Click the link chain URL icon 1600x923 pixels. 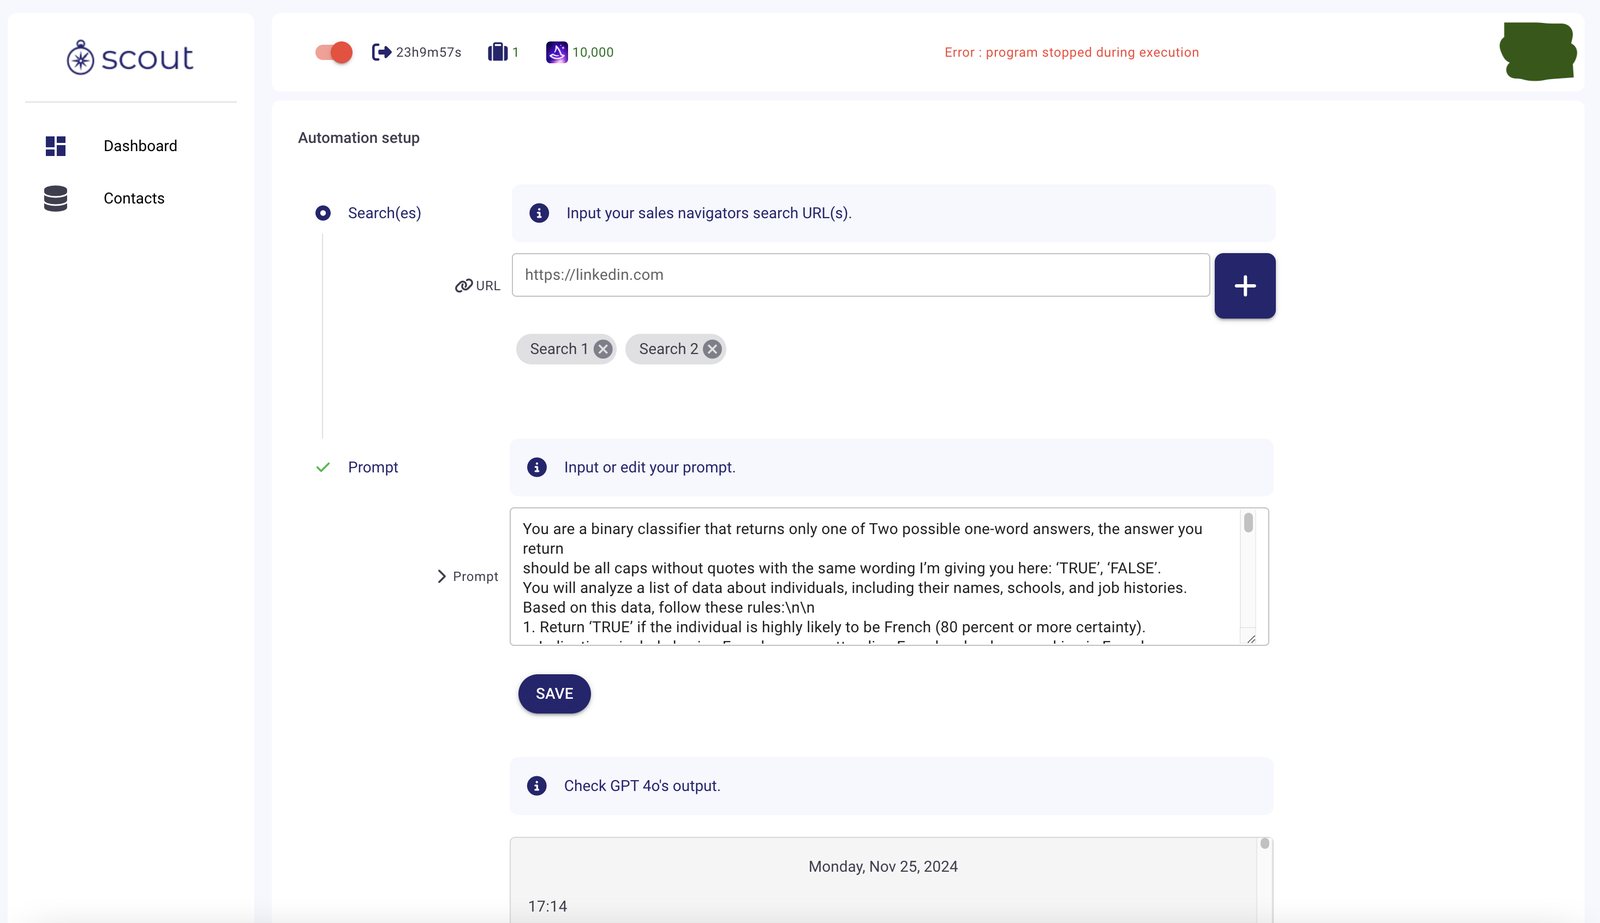[464, 286]
